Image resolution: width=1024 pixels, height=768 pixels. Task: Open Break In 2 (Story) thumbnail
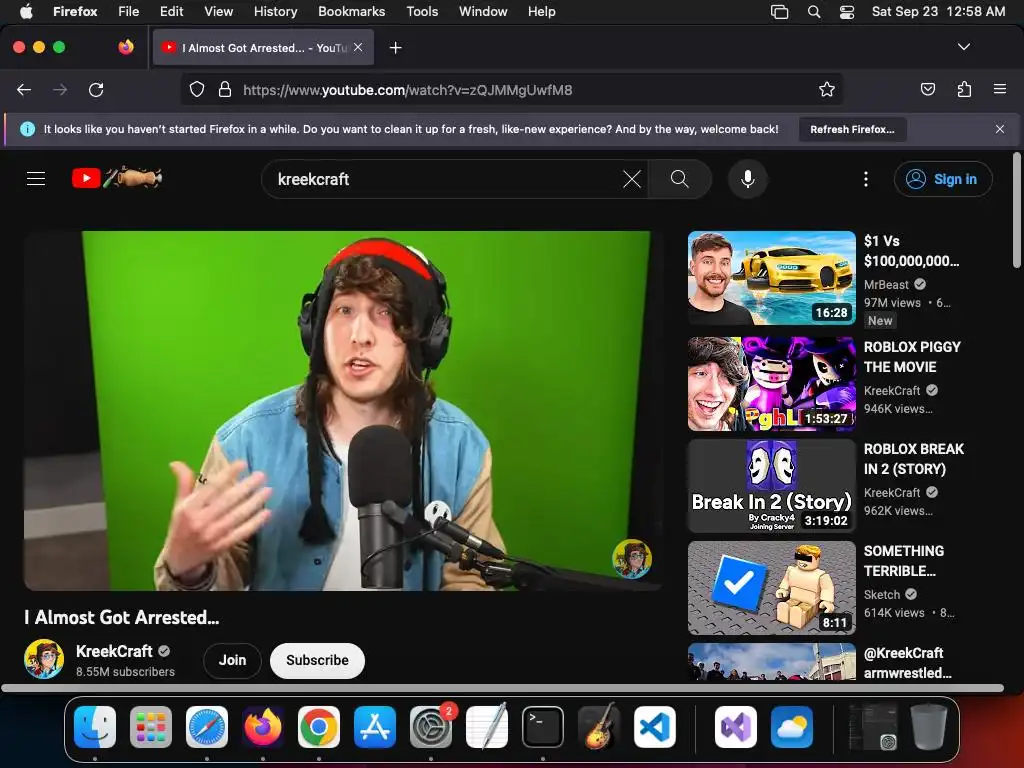pyautogui.click(x=771, y=486)
